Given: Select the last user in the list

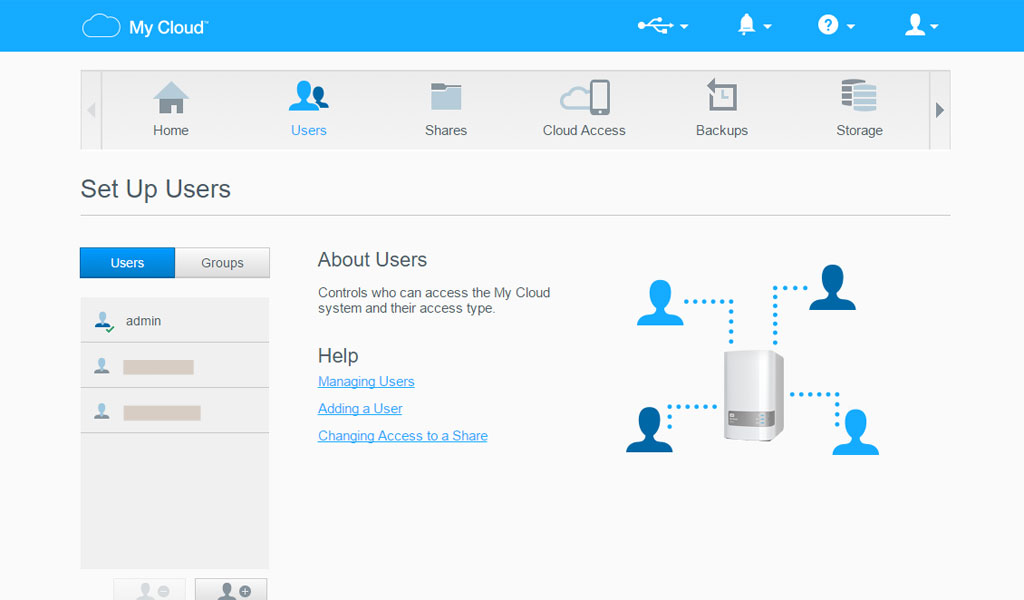Looking at the screenshot, I should tap(174, 411).
